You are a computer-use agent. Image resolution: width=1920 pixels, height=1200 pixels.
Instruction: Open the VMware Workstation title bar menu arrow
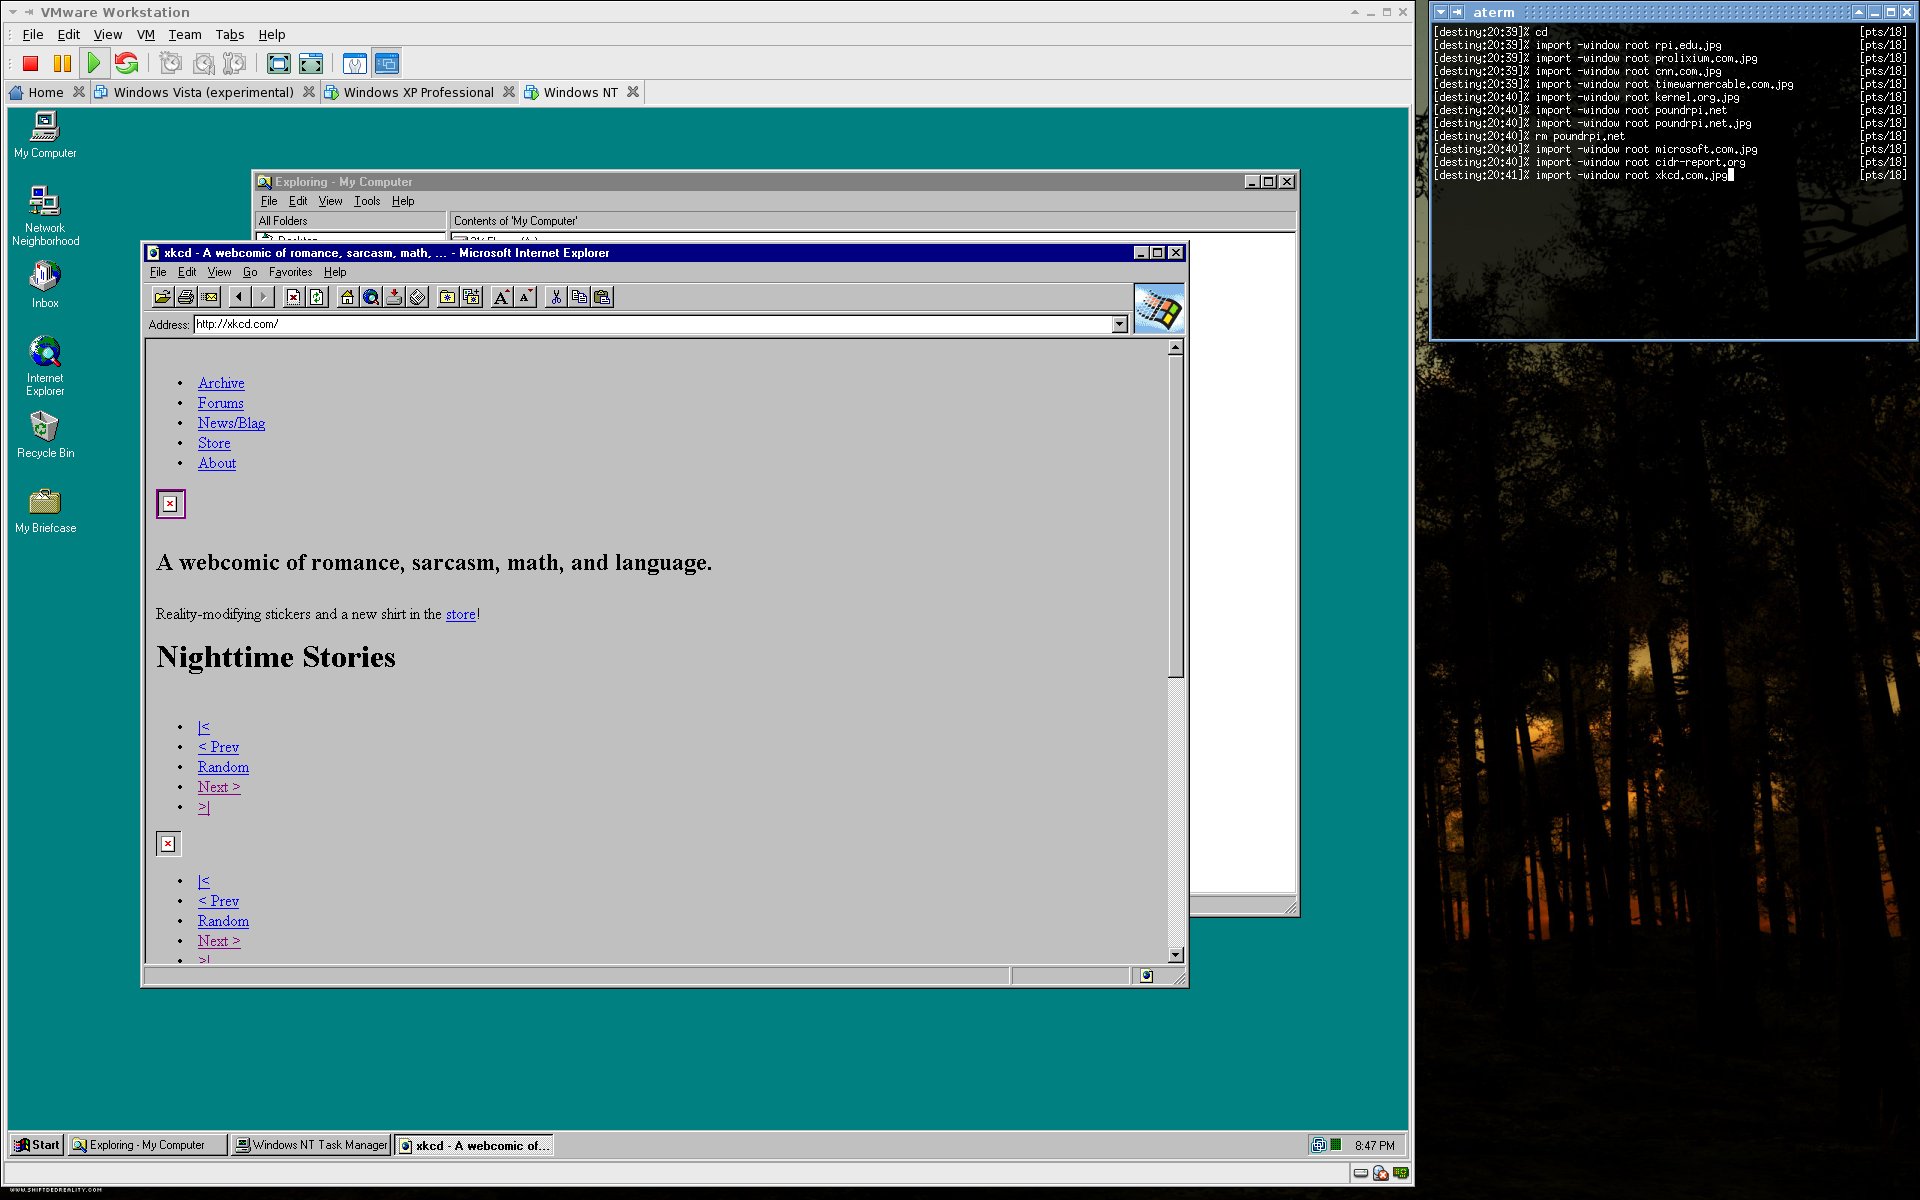(13, 12)
